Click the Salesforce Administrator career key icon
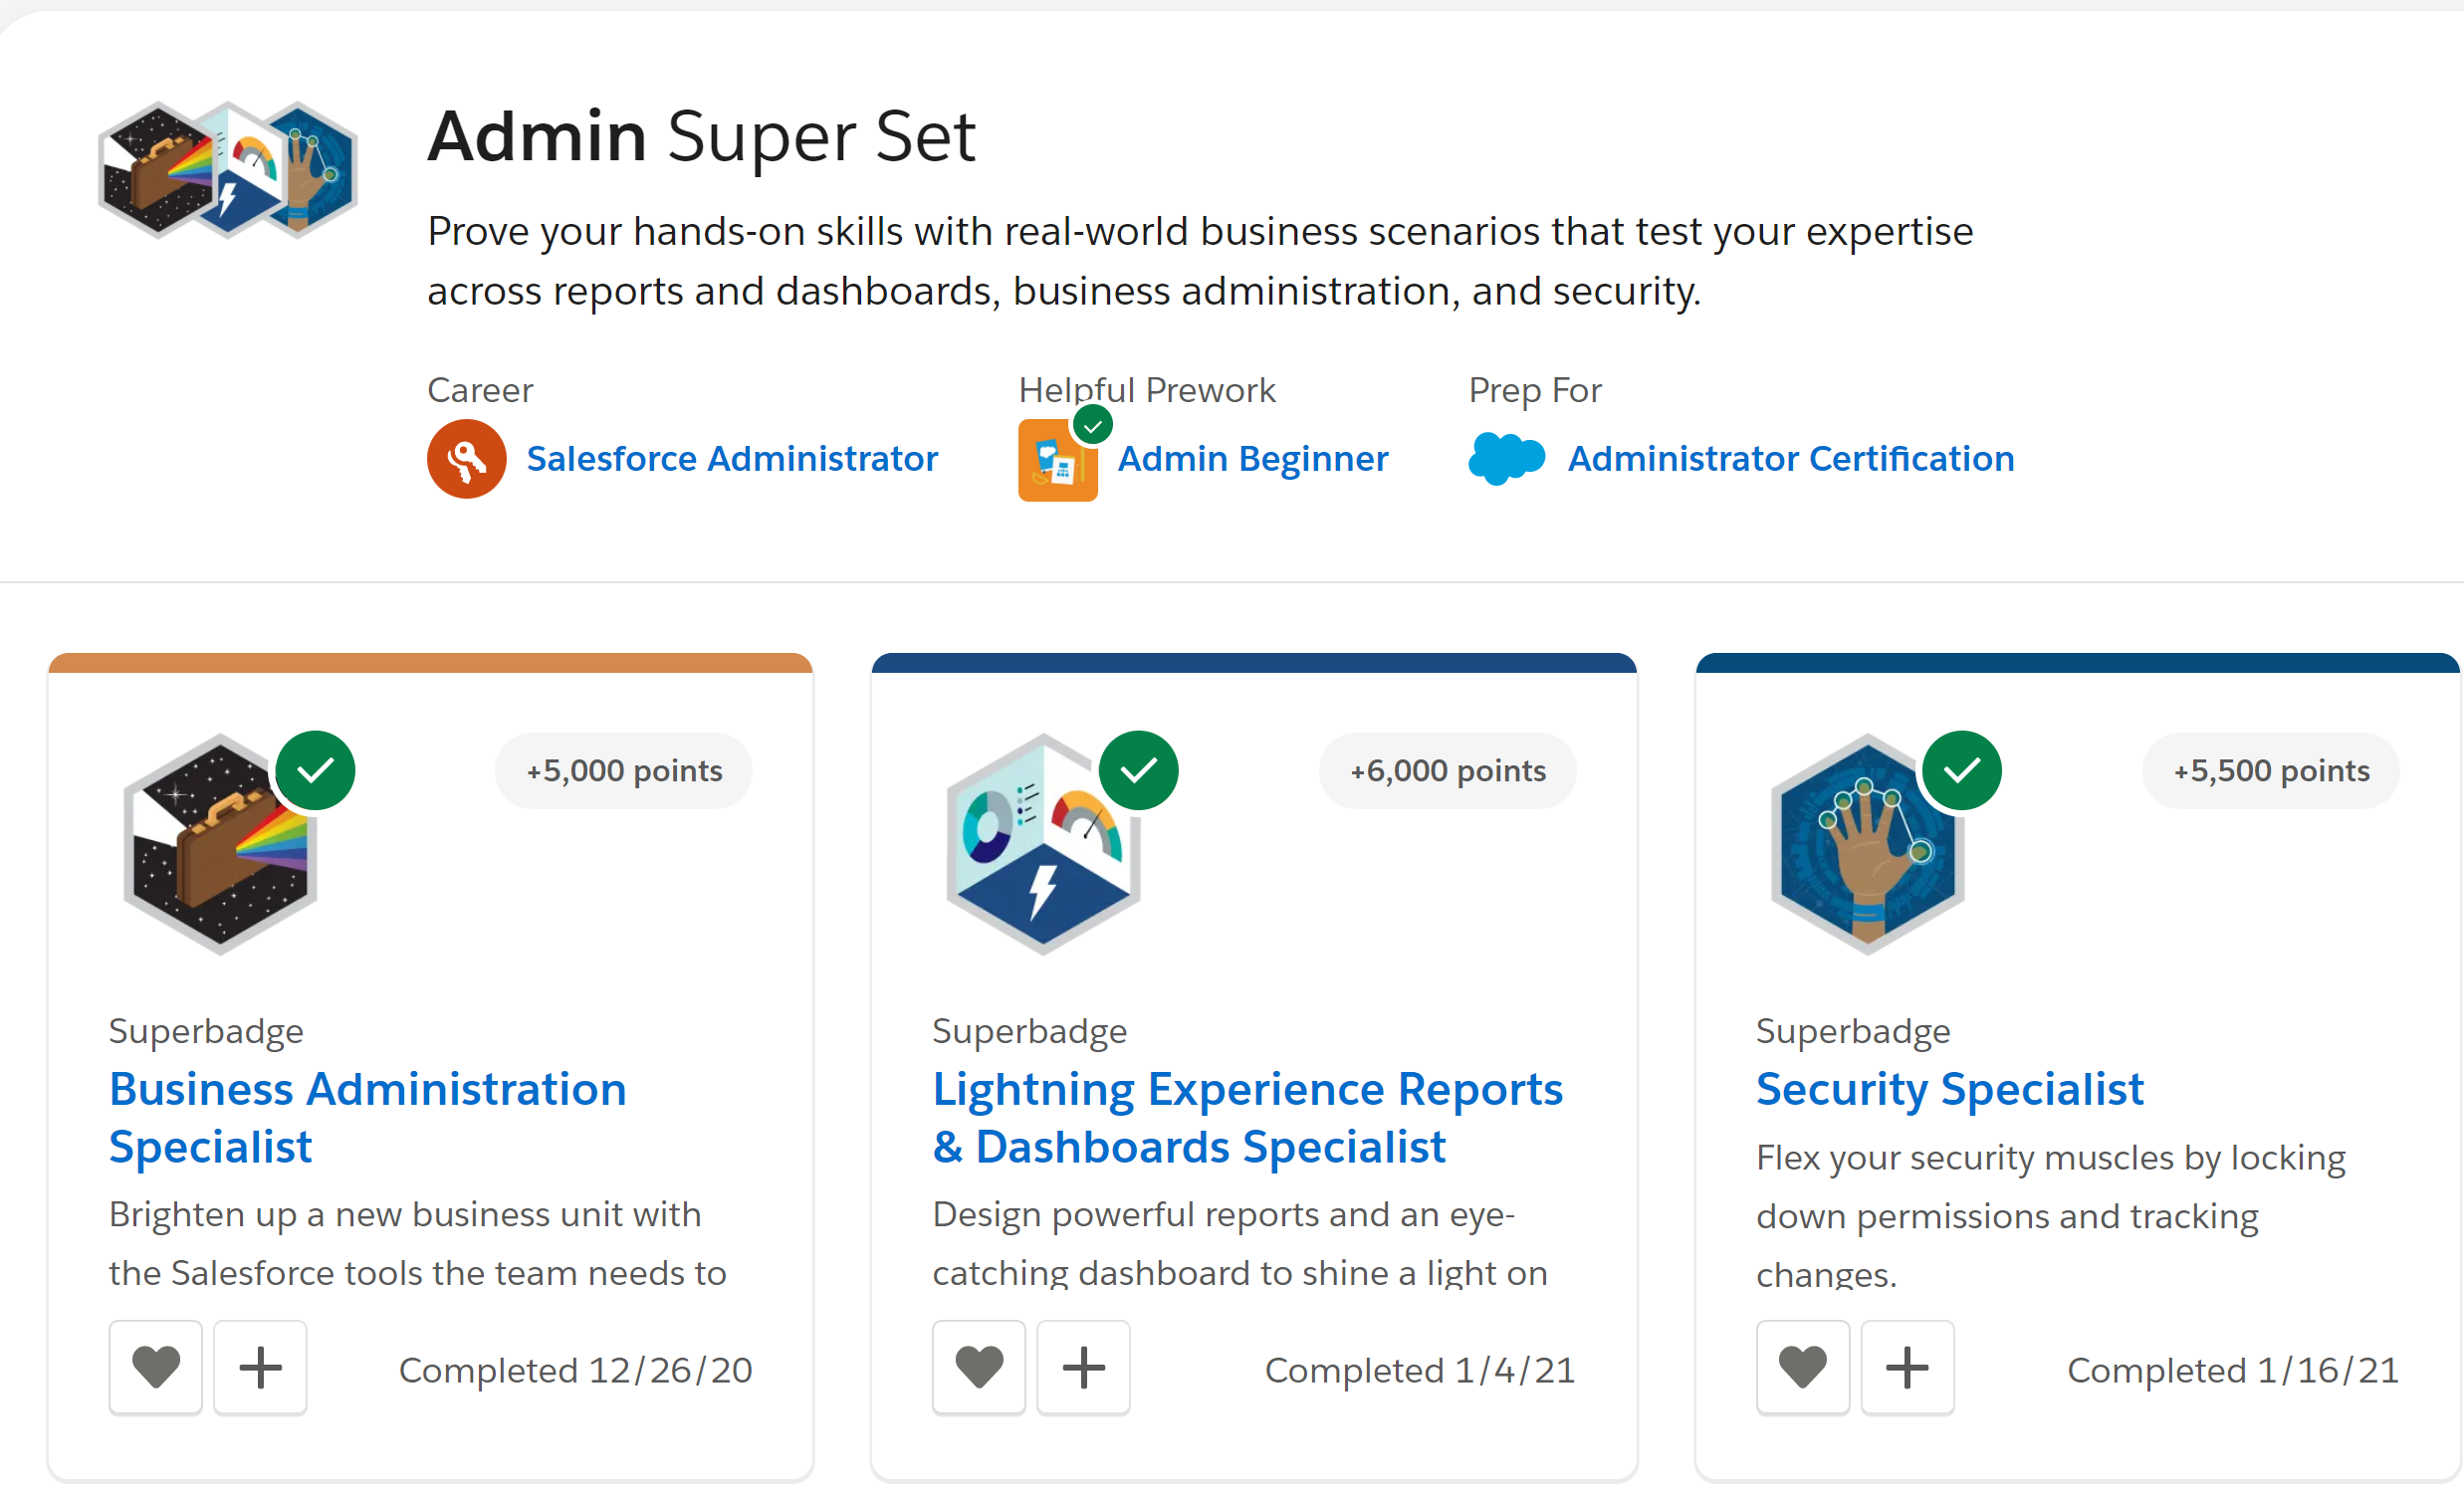Screen dimensions: 2464x1493 466,459
